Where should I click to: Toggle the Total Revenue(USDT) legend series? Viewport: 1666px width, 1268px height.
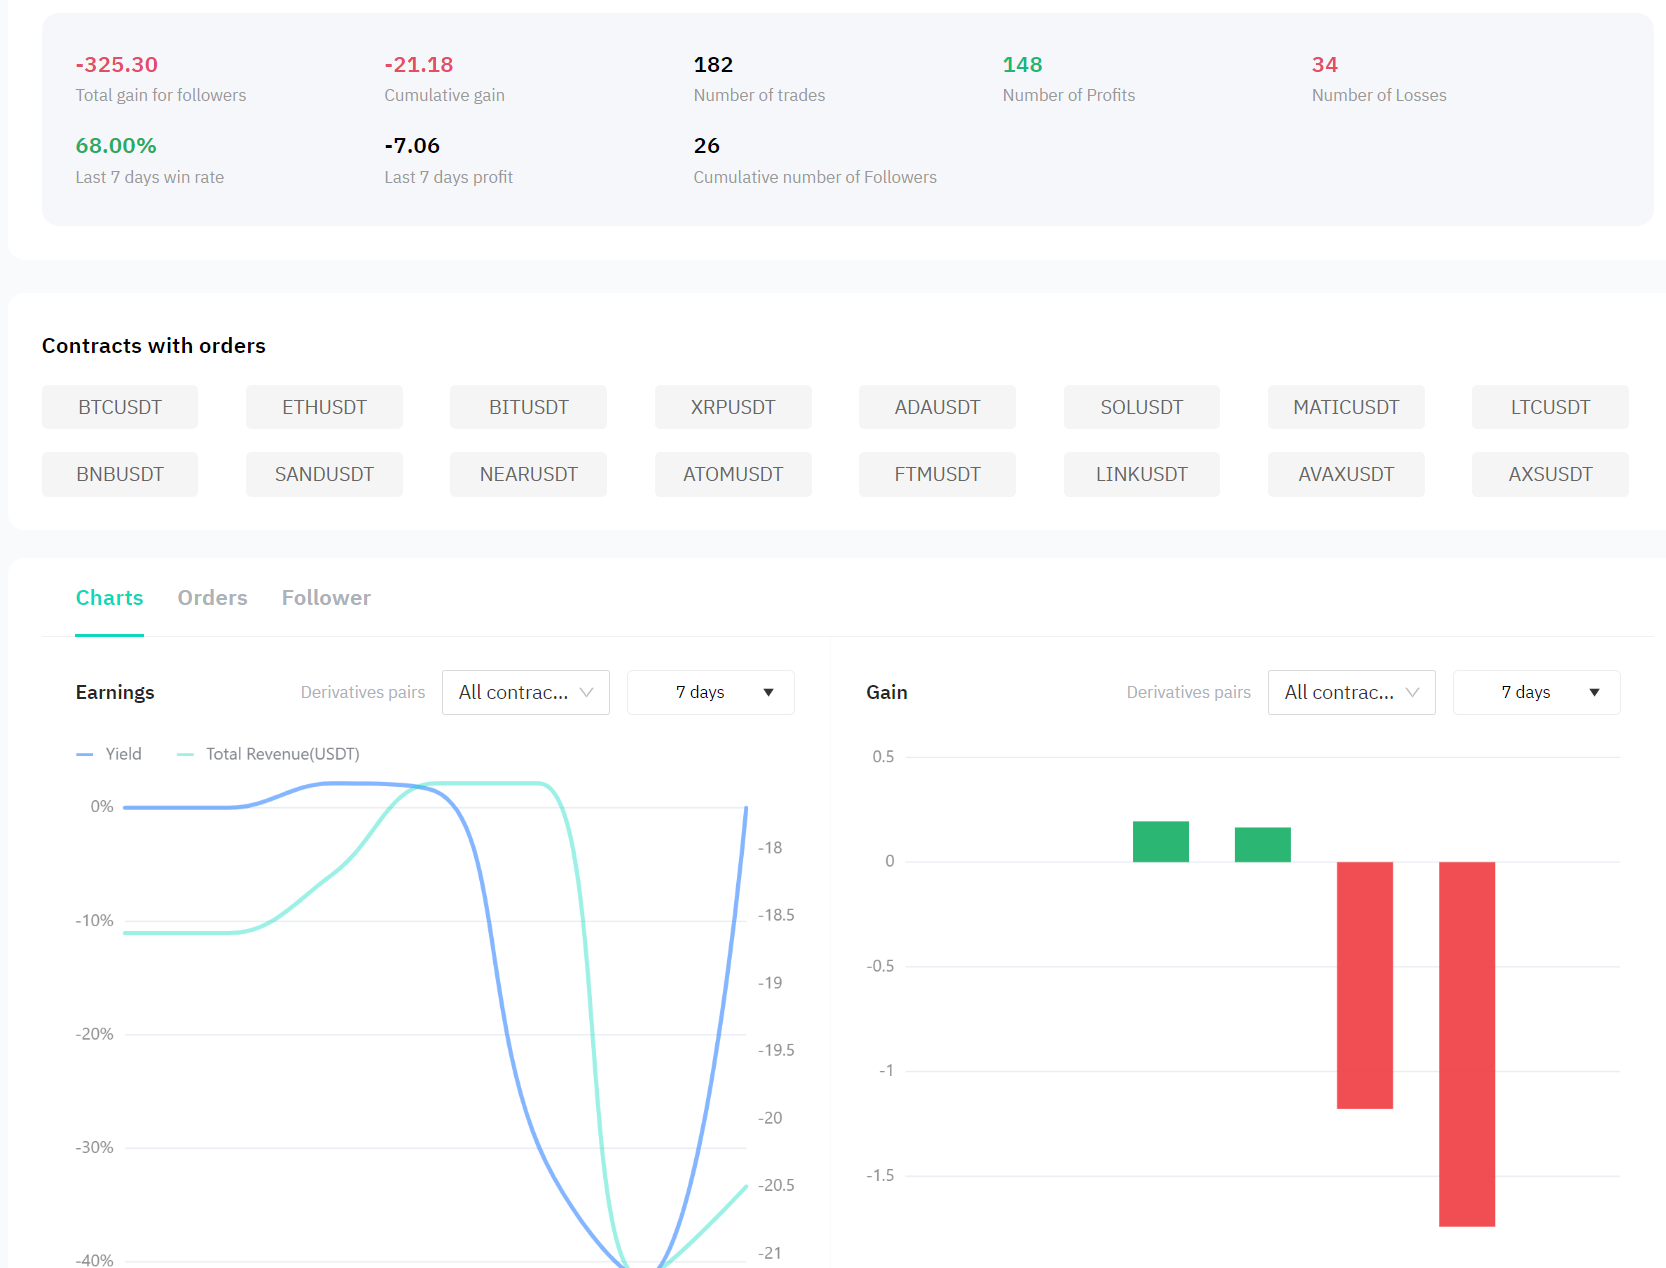coord(268,754)
